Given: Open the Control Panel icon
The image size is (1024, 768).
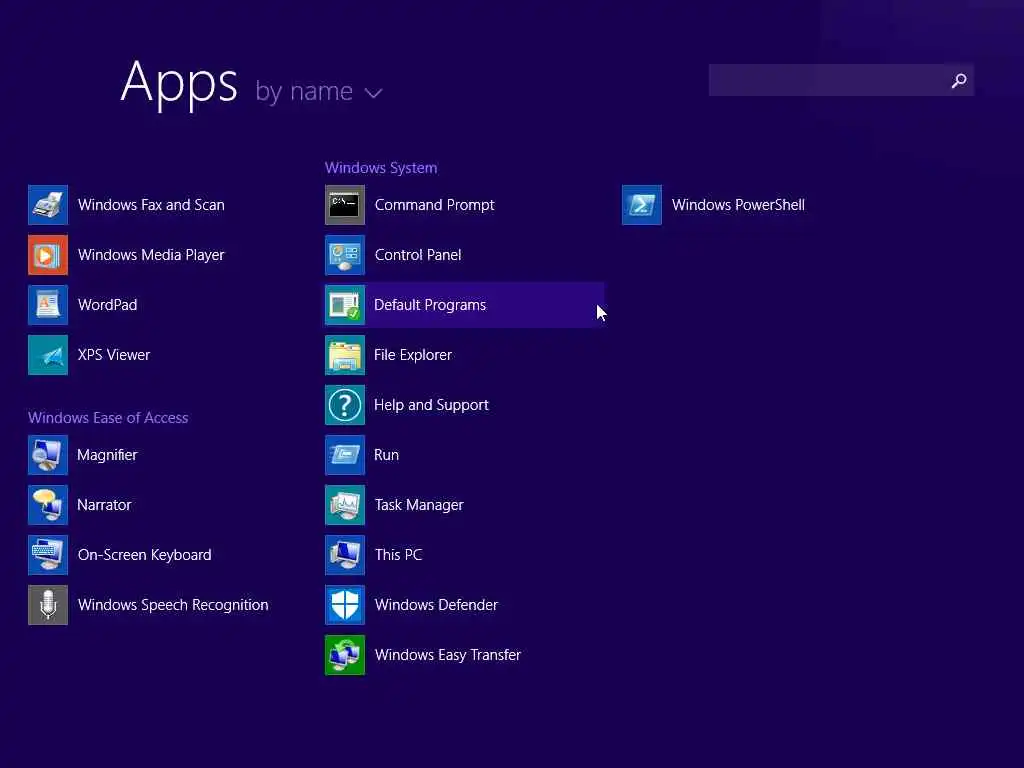Looking at the screenshot, I should 345,255.
